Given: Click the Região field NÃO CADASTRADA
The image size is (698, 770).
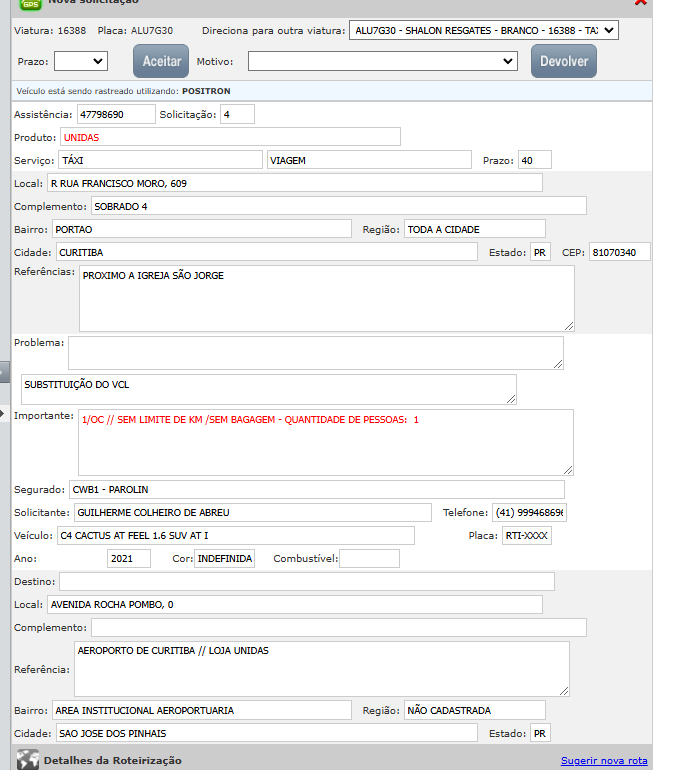Looking at the screenshot, I should pos(475,710).
